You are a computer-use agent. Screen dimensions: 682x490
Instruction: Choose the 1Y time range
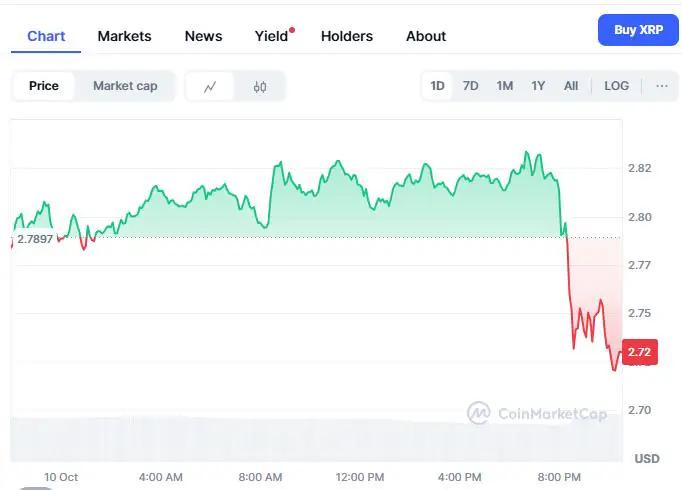[x=538, y=86]
